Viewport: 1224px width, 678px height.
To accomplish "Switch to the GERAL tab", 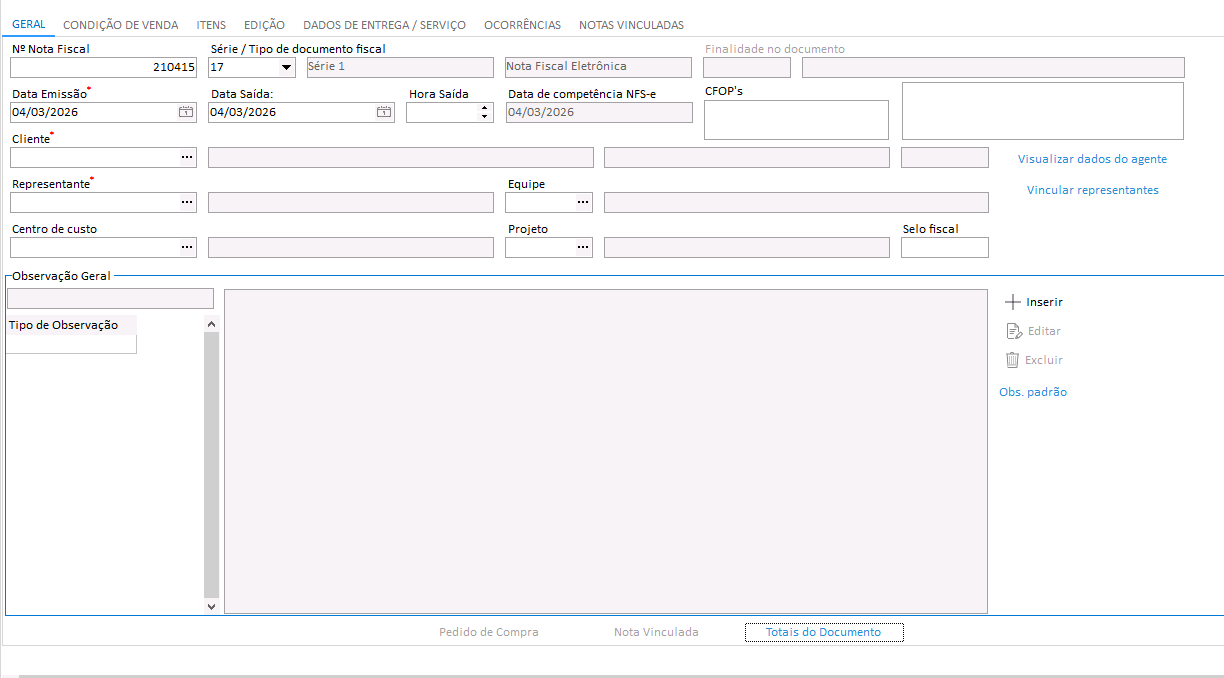I will 28,25.
